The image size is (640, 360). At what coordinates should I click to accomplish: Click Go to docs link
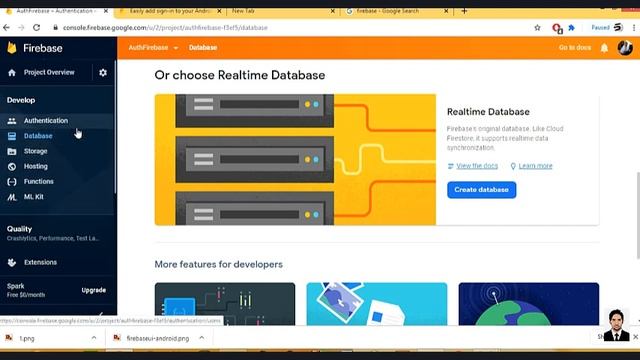[575, 47]
